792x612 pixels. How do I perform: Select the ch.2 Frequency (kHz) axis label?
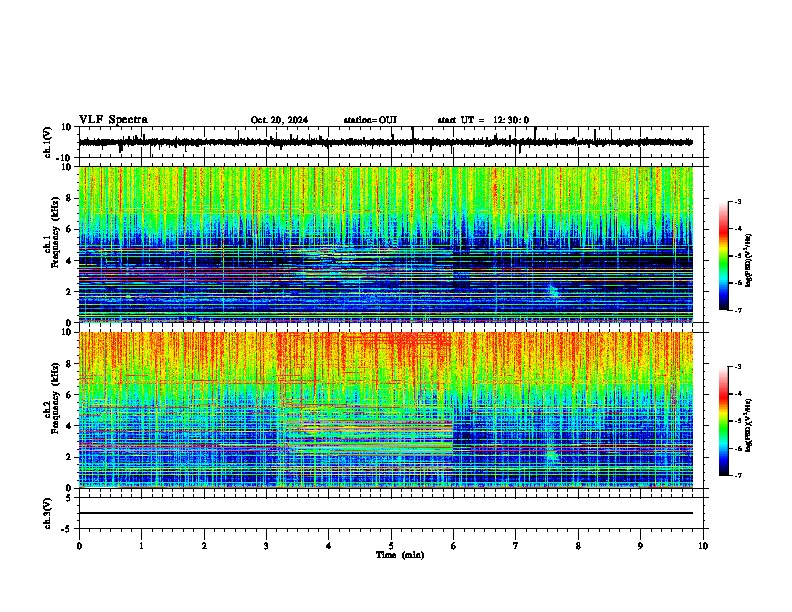pos(51,398)
